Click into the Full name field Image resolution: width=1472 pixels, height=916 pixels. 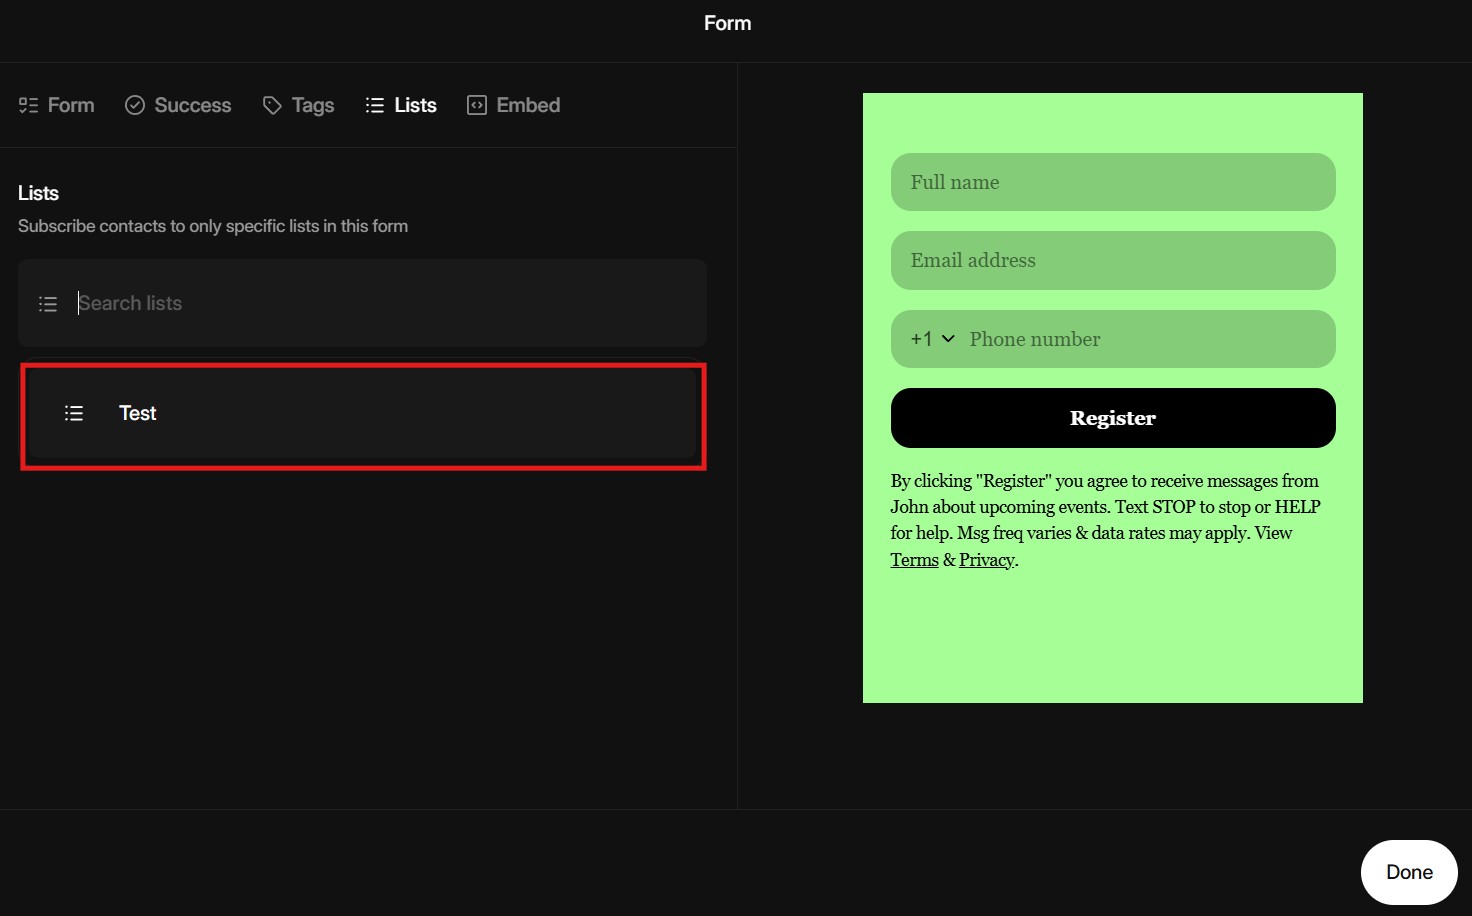click(1112, 182)
